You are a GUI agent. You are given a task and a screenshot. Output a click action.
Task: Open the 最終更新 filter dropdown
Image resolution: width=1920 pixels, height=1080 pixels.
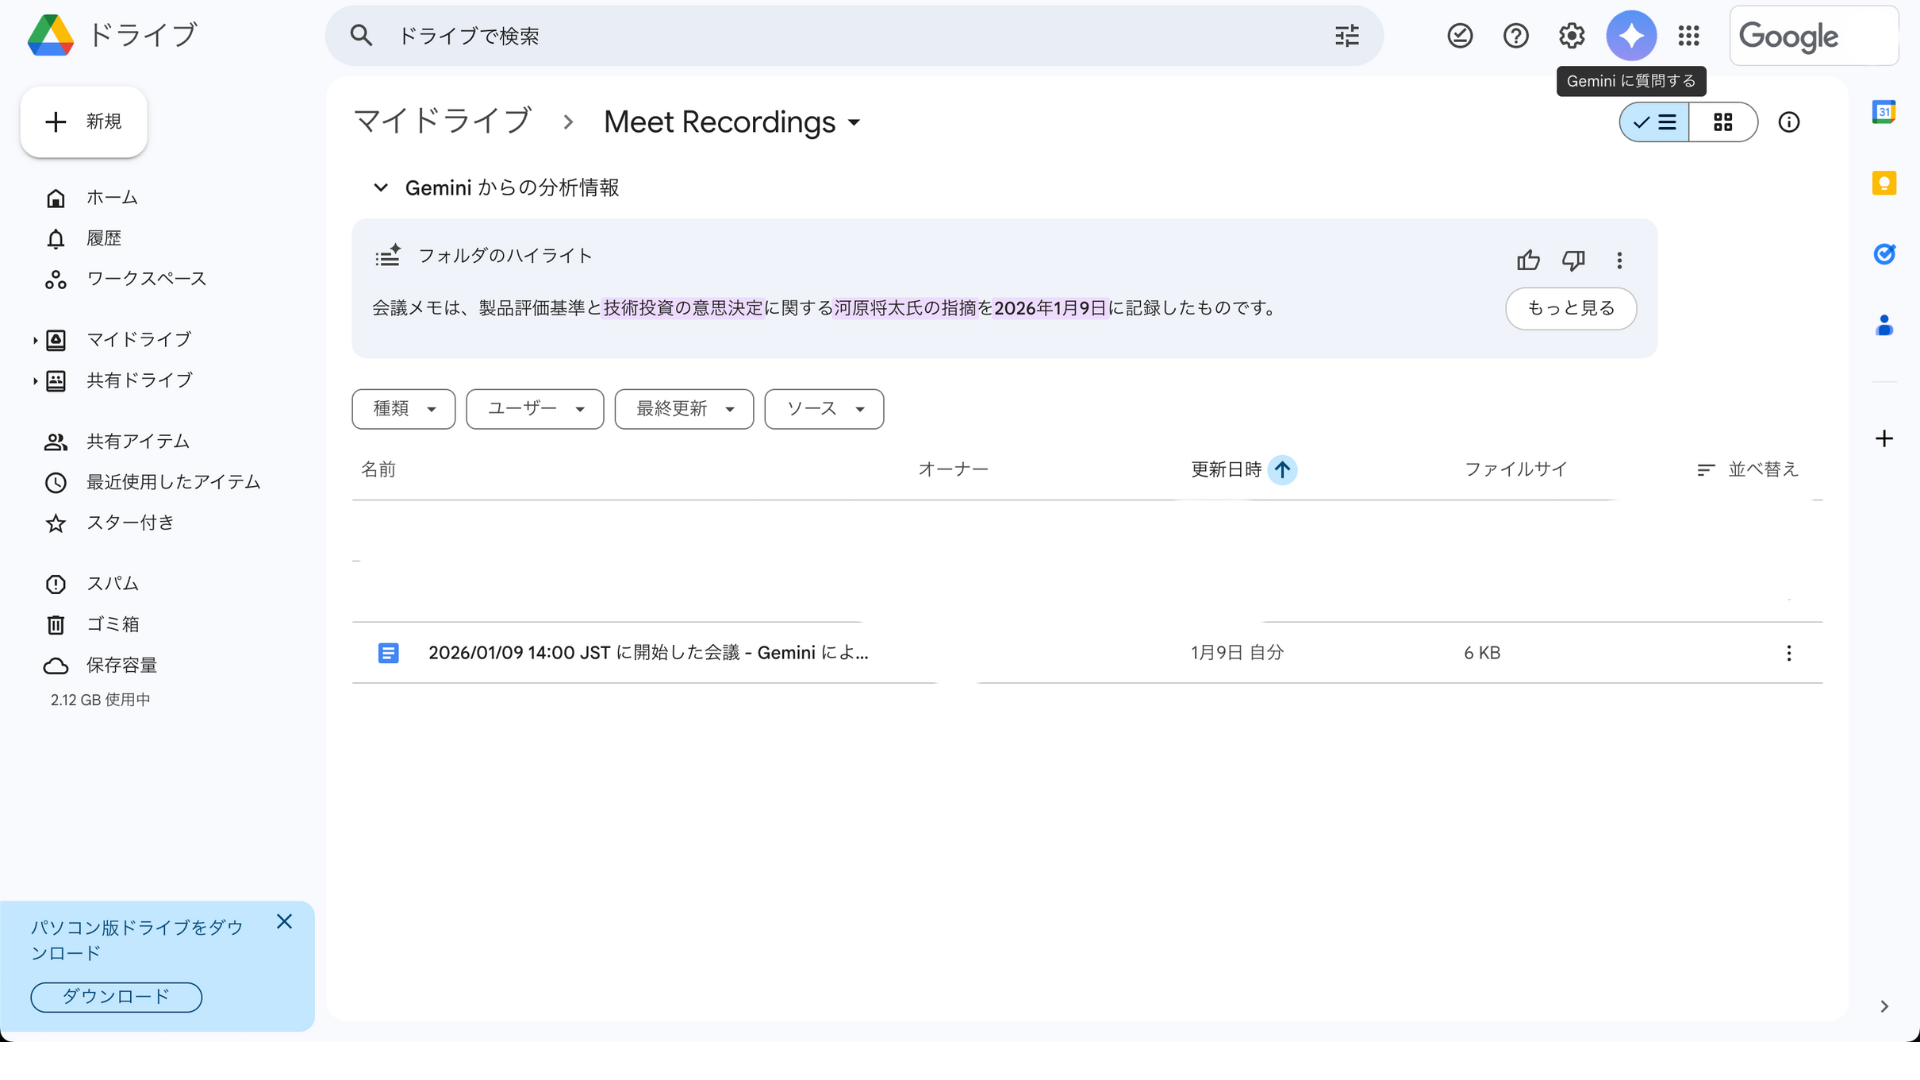pos(684,409)
